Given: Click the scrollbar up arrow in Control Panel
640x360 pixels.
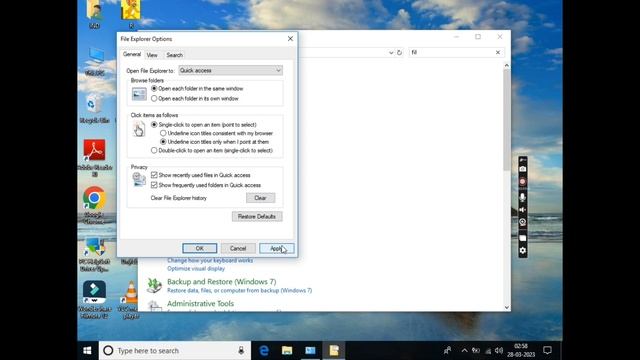Looking at the screenshot, I should point(507,65).
